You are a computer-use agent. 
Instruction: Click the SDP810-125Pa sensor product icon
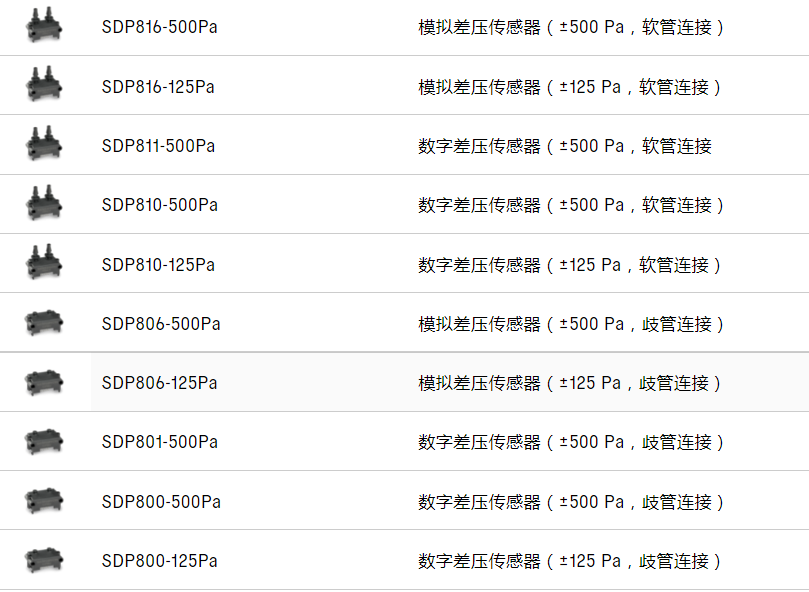[x=43, y=263]
